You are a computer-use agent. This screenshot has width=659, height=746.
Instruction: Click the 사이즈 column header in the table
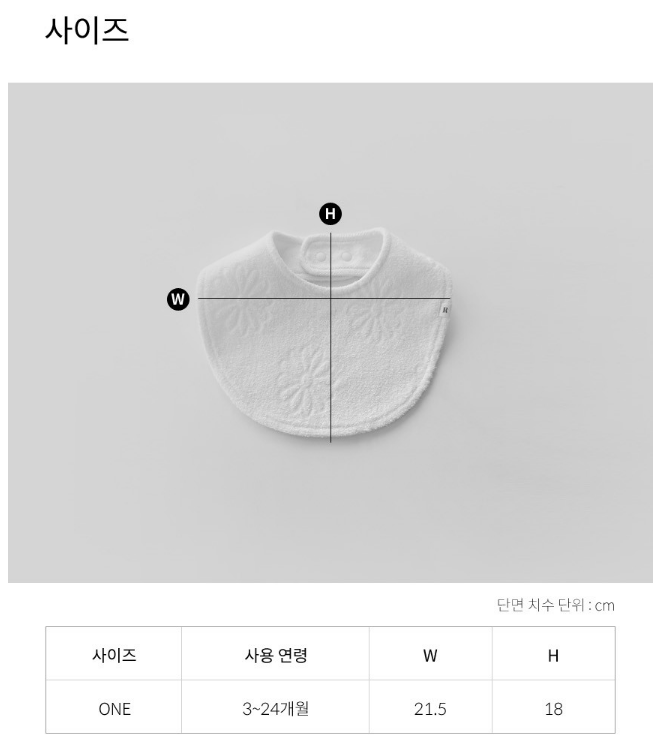[113, 656]
